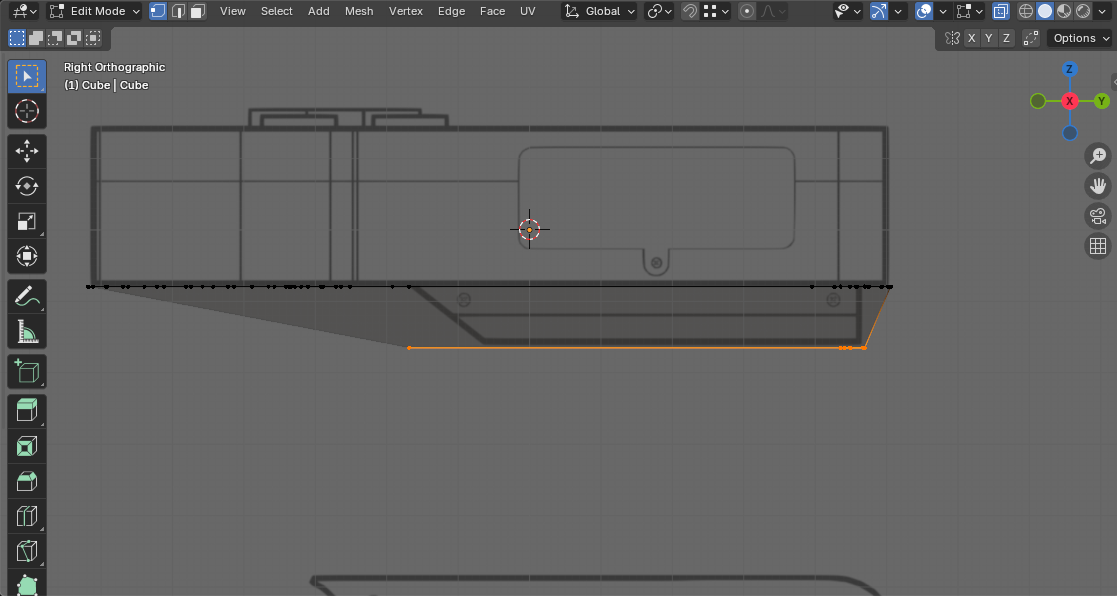The image size is (1117, 596).
Task: Open the Add menu
Action: (x=318, y=11)
